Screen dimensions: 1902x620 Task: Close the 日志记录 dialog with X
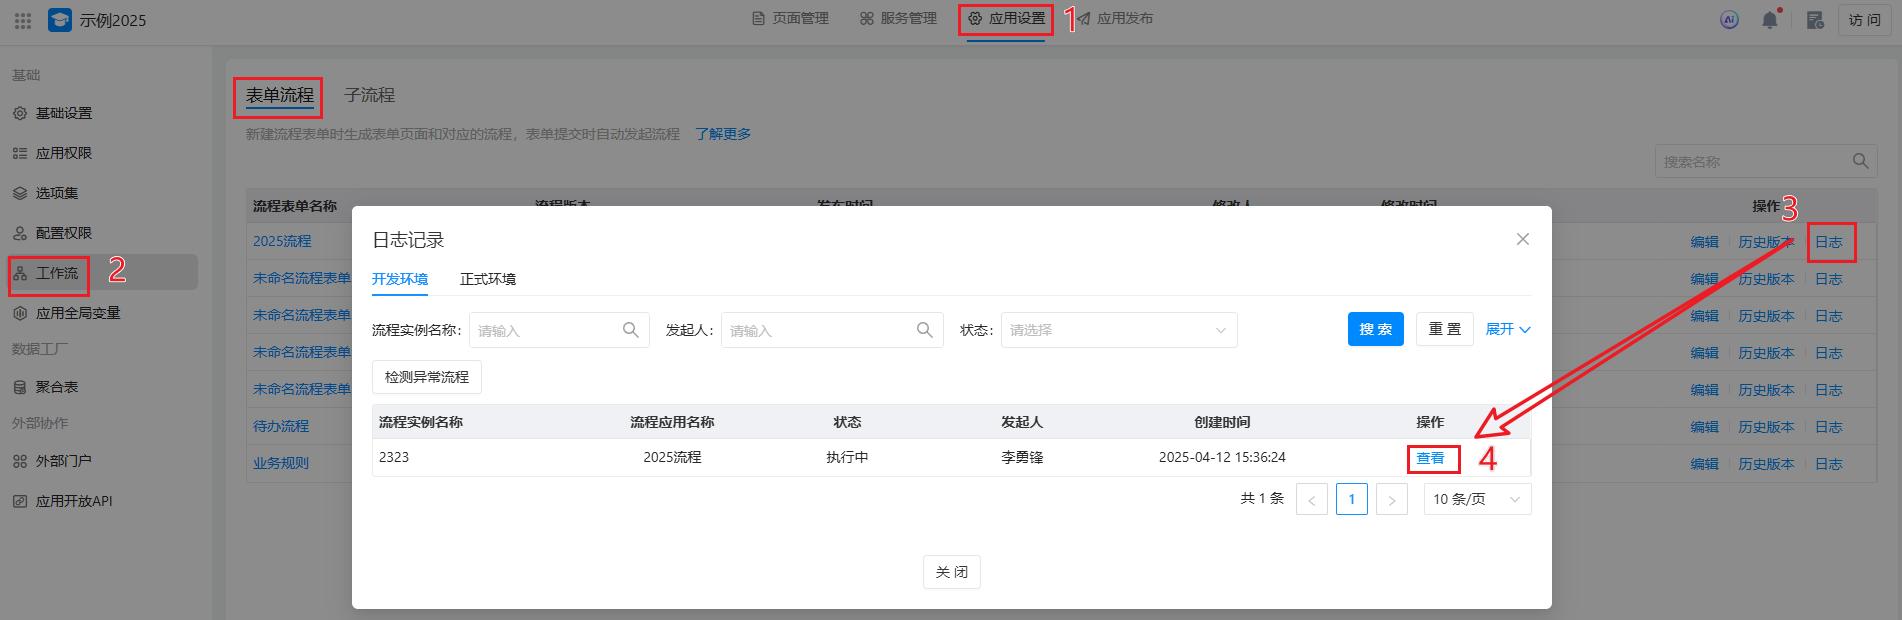click(x=1522, y=239)
